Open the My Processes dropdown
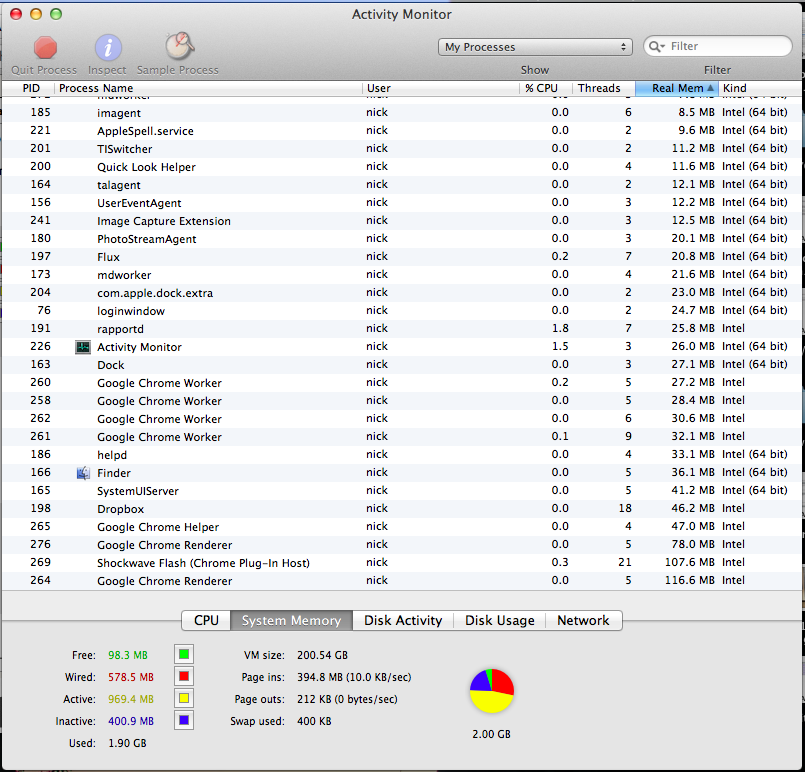805x772 pixels. (x=535, y=47)
